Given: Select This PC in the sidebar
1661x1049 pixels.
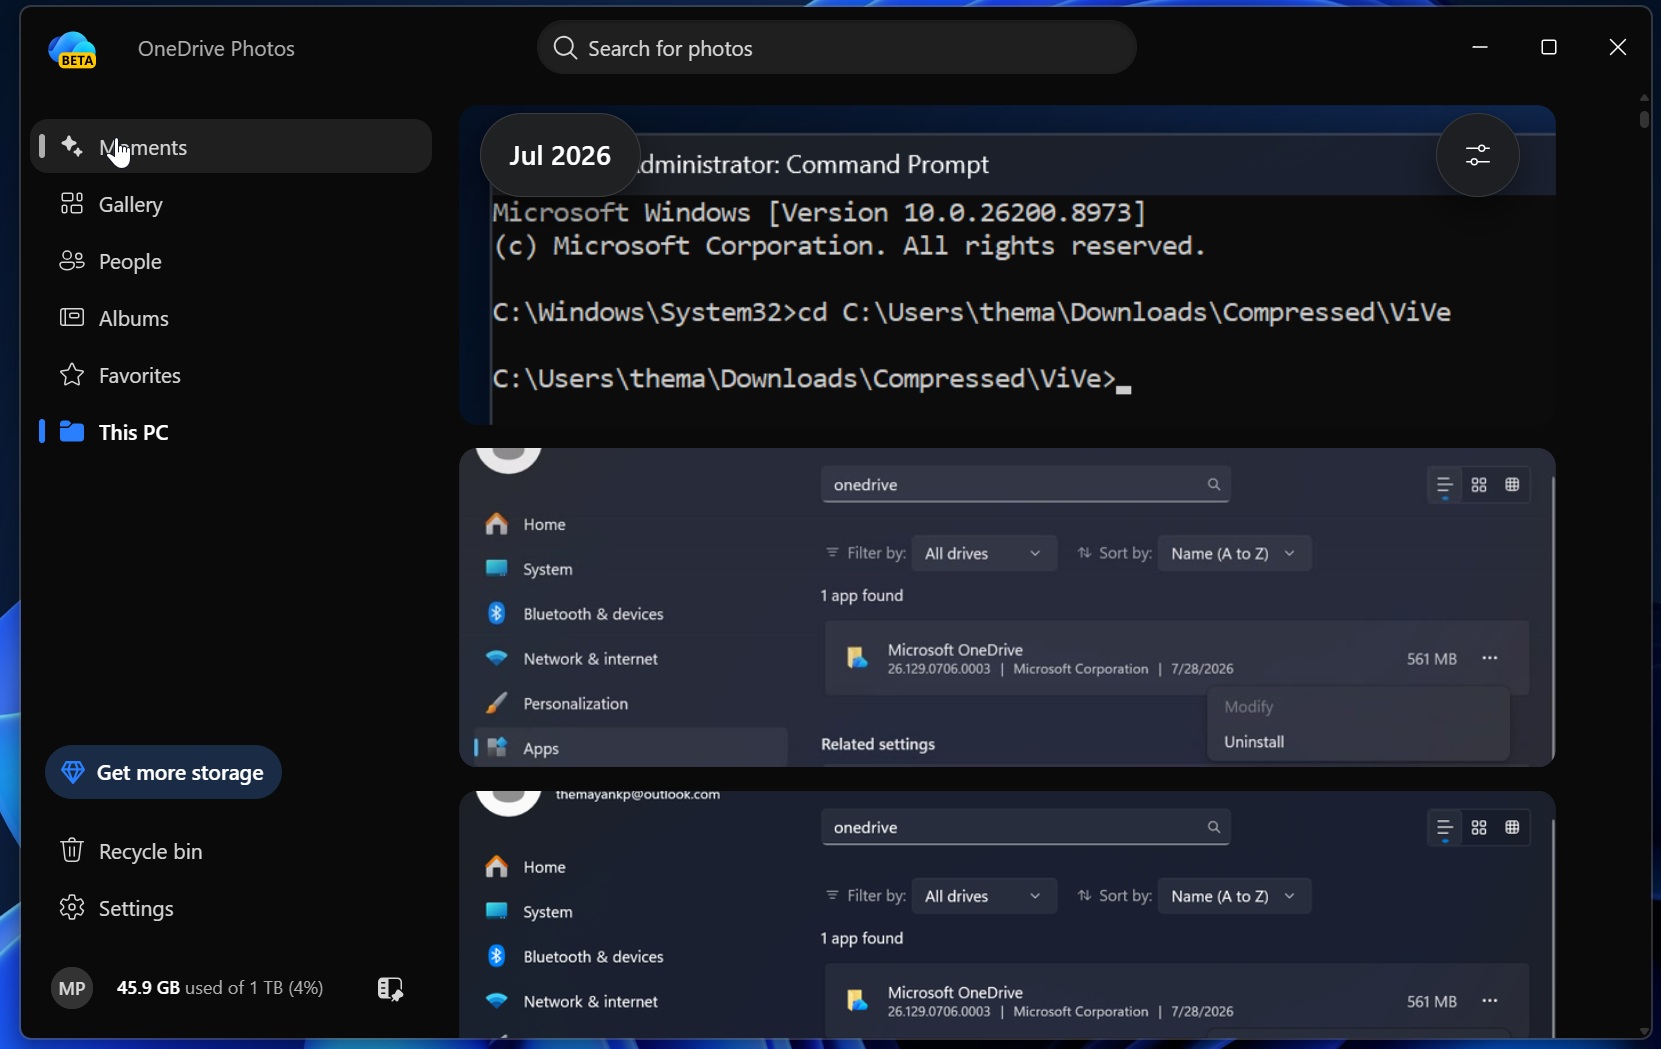Looking at the screenshot, I should point(231,432).
